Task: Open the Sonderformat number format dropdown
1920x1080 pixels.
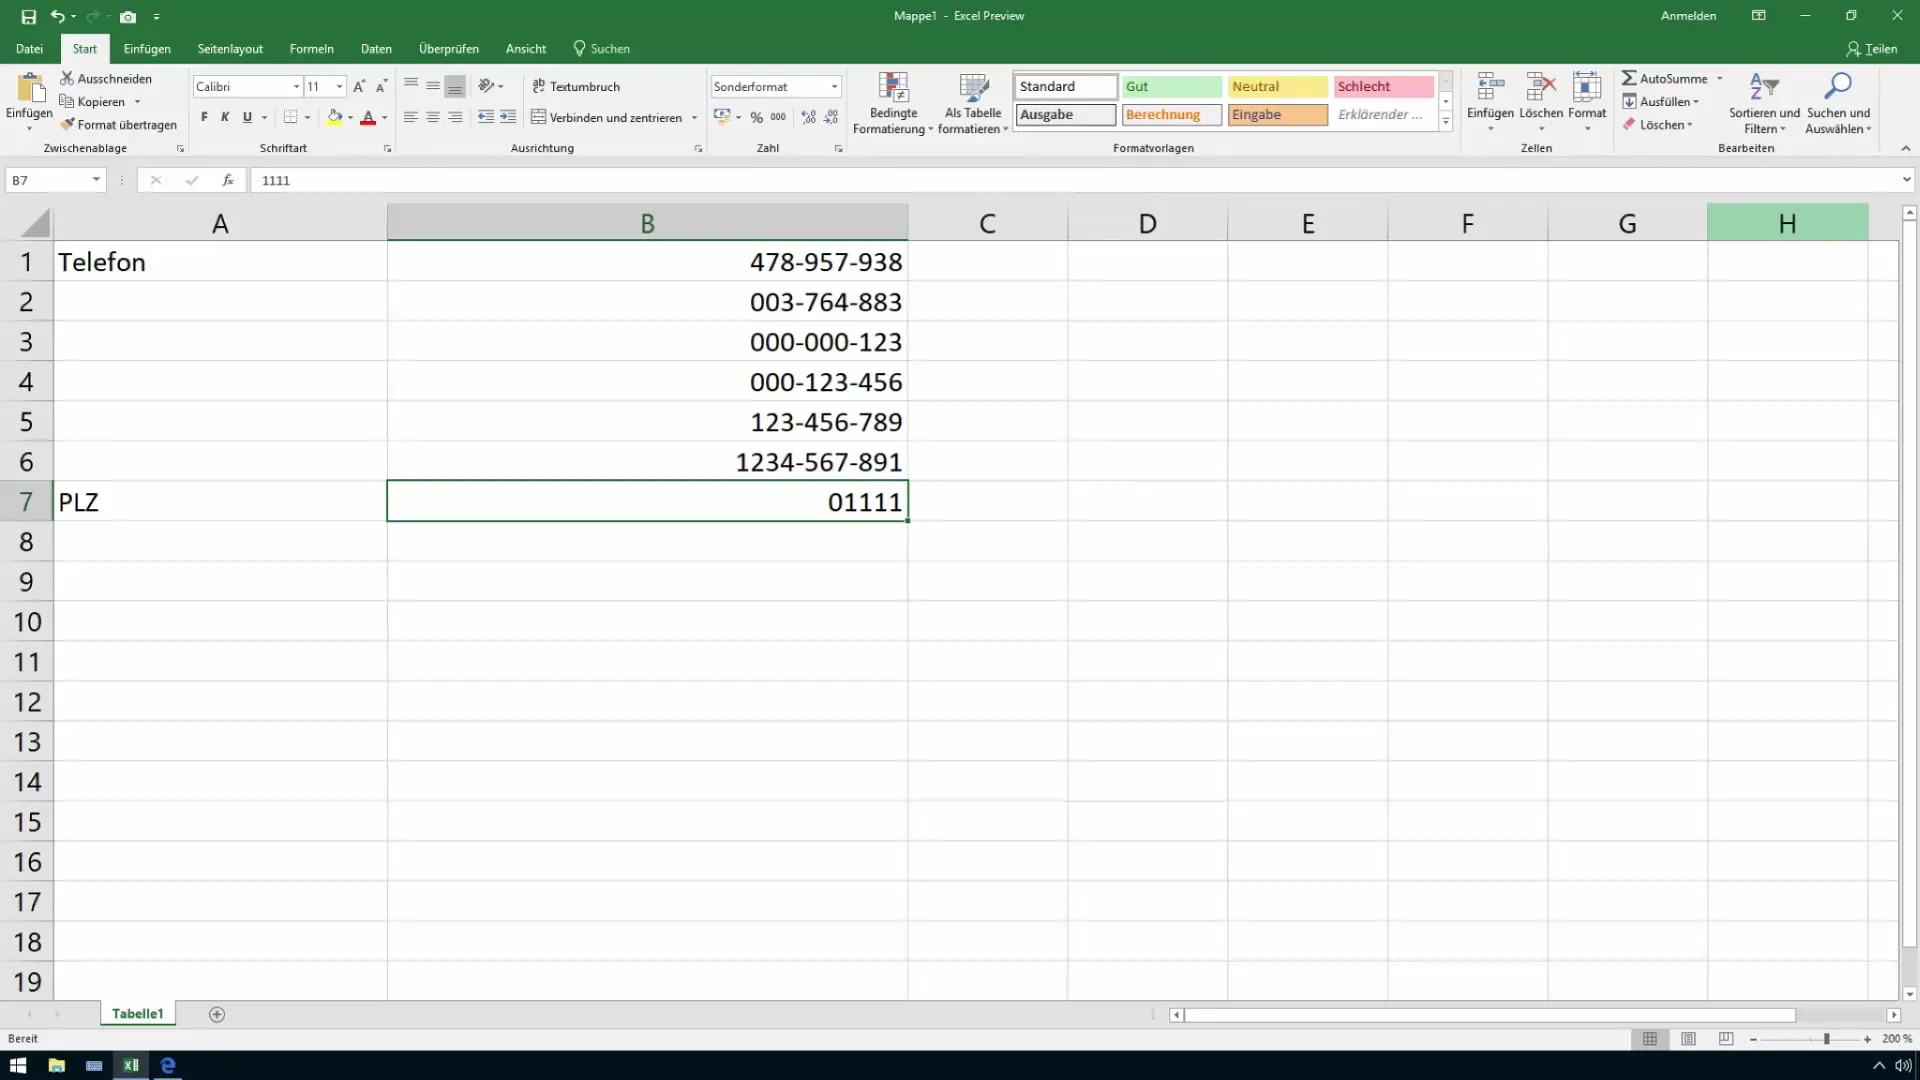Action: point(834,87)
